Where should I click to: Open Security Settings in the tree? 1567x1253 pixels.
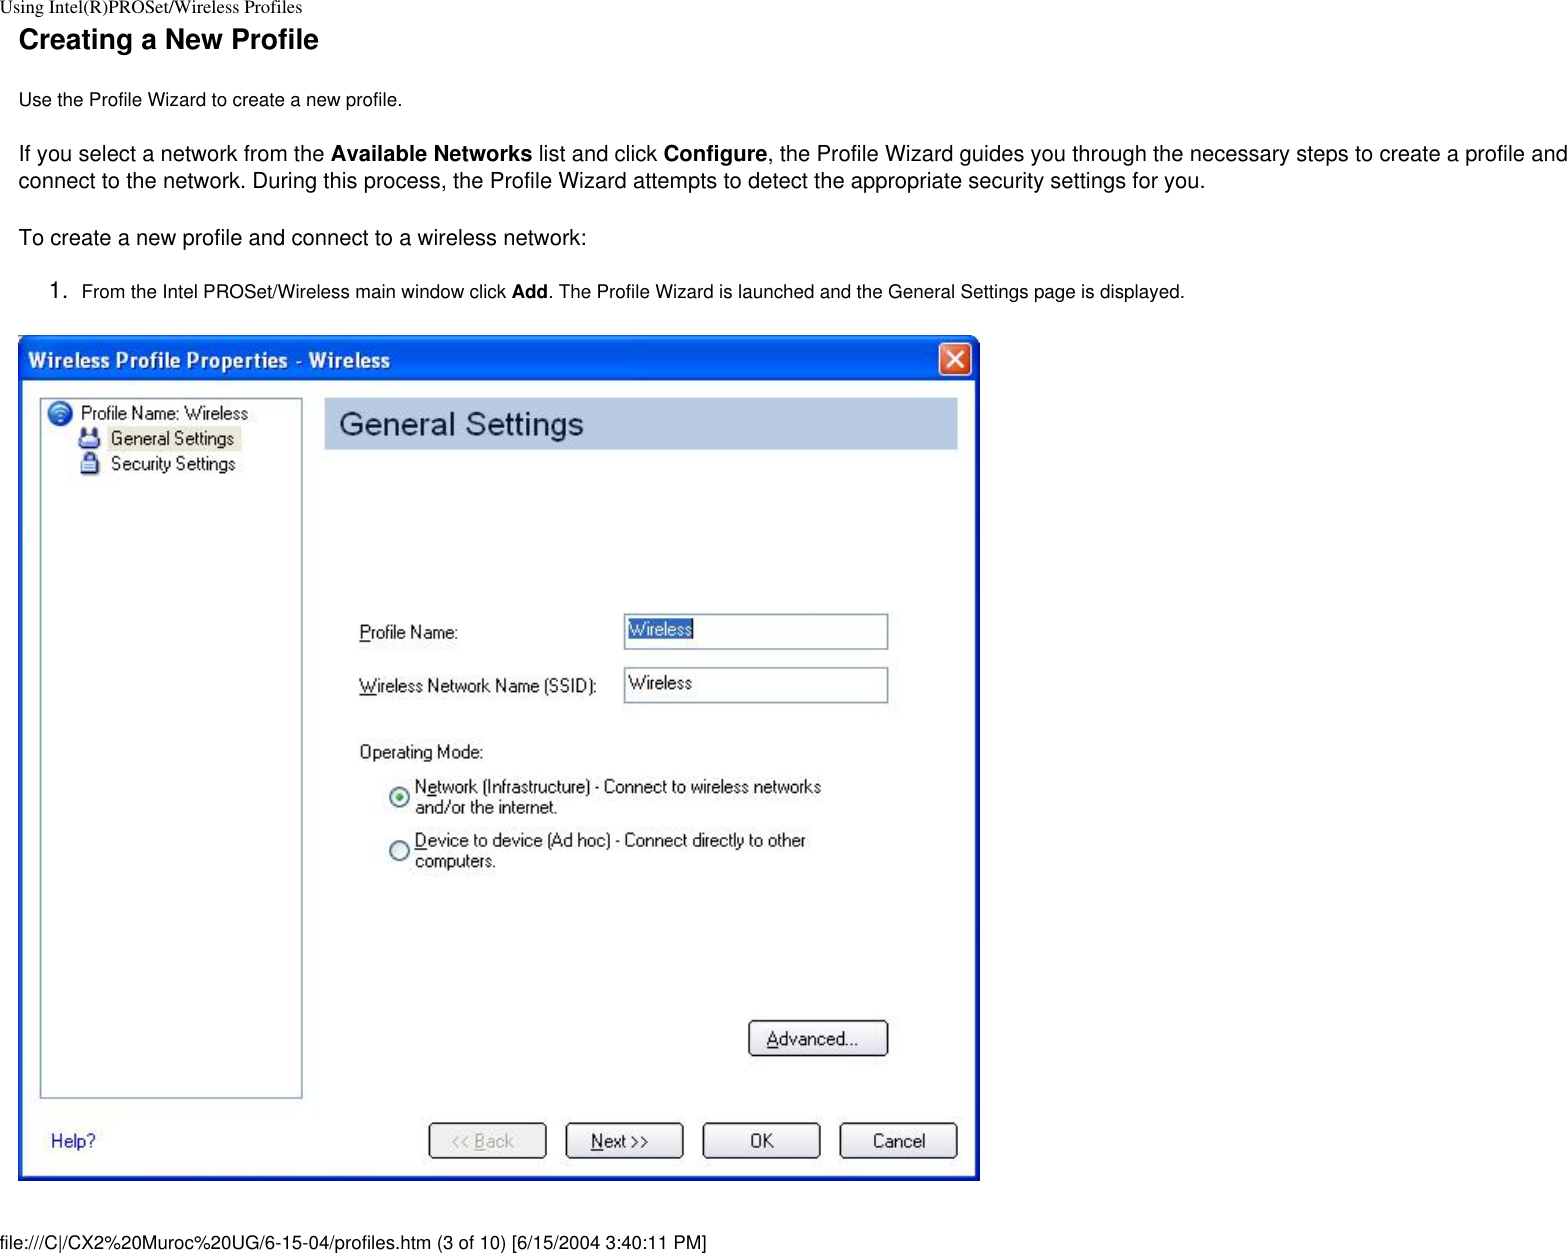(x=173, y=464)
